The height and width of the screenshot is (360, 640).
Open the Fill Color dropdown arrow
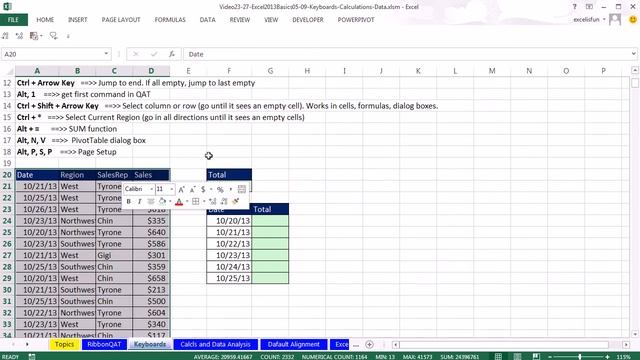(x=170, y=201)
